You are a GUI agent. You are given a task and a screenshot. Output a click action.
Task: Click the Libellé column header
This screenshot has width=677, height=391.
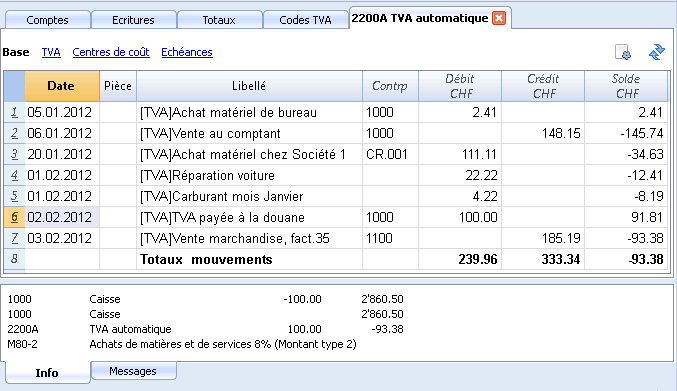pyautogui.click(x=249, y=86)
